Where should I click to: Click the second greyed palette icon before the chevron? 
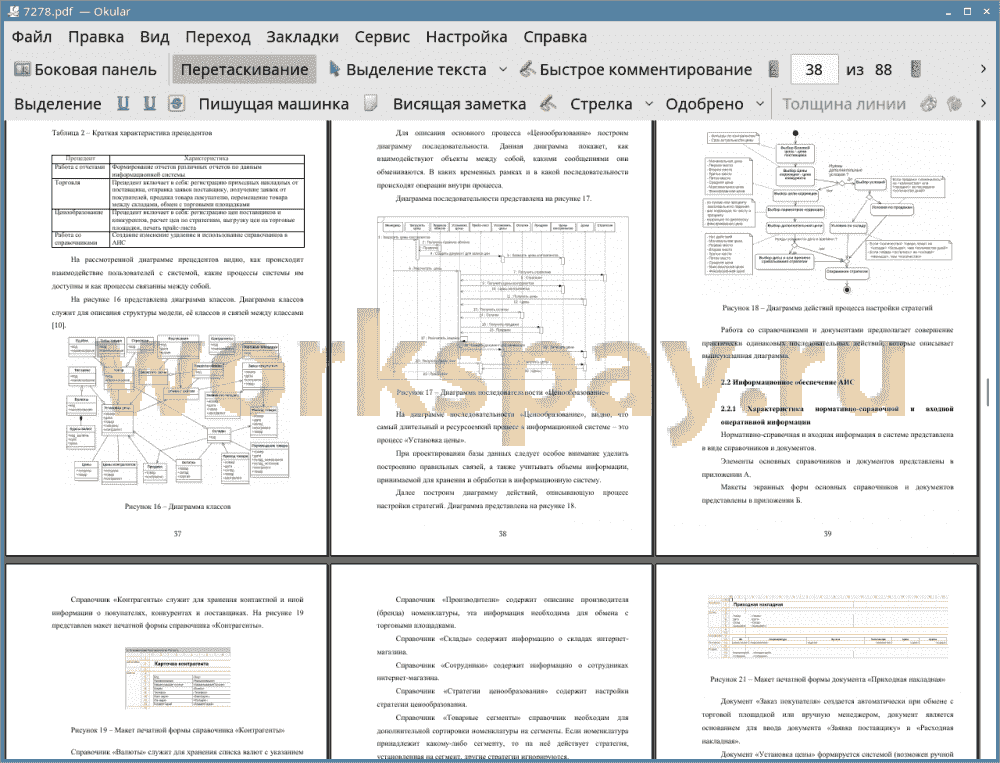pyautogui.click(x=955, y=103)
